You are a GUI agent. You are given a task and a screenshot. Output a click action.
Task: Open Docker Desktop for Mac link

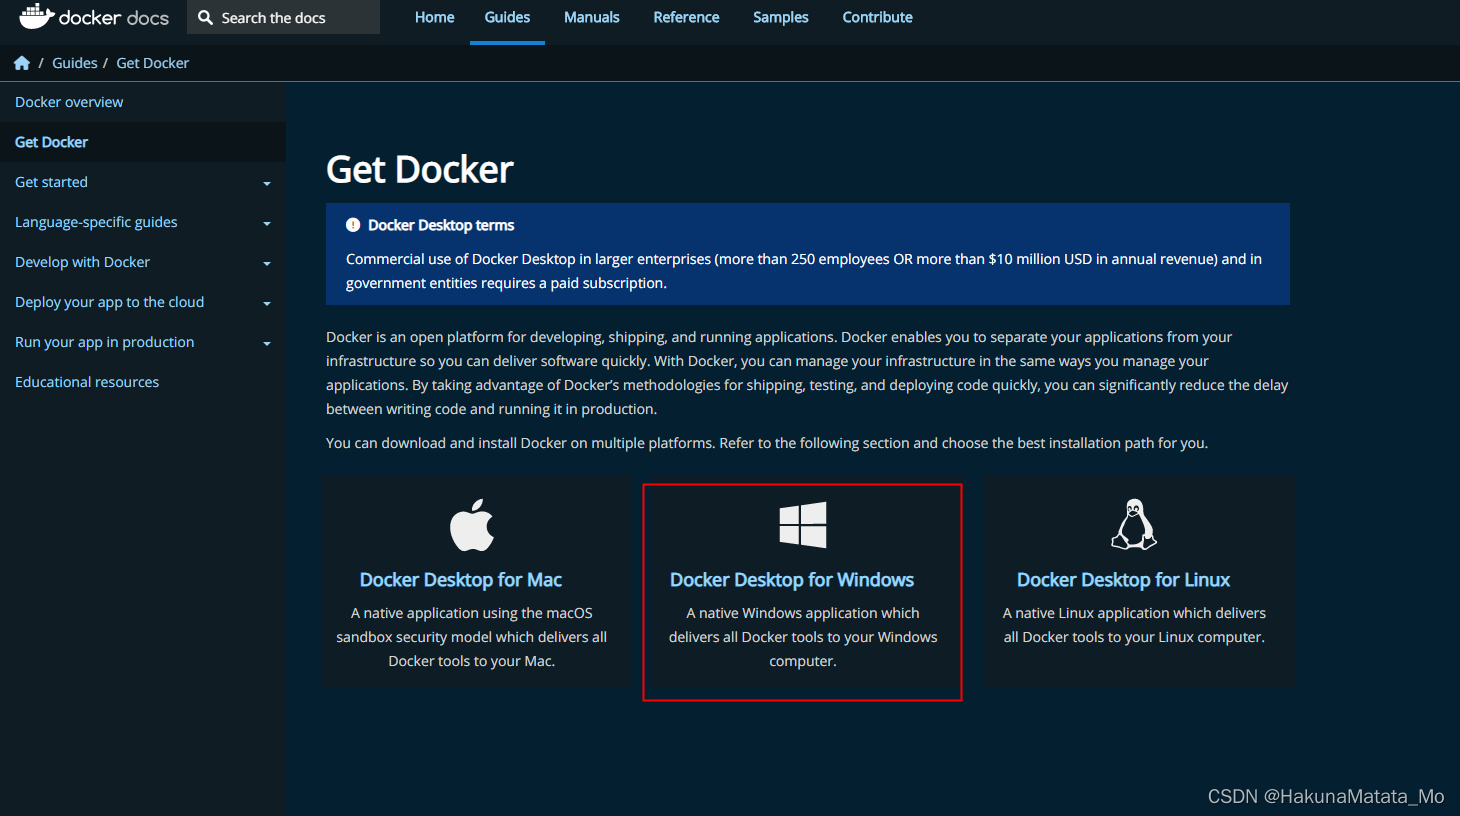click(461, 580)
